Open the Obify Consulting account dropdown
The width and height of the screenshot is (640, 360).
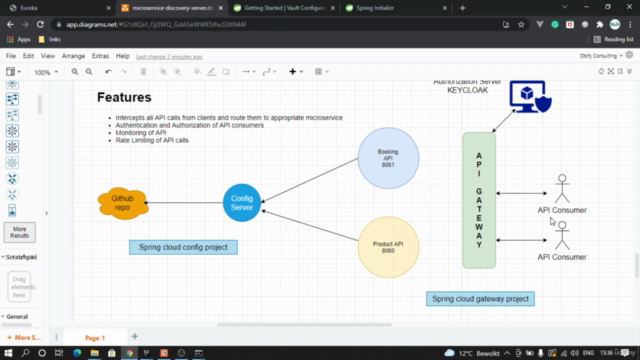pos(601,56)
